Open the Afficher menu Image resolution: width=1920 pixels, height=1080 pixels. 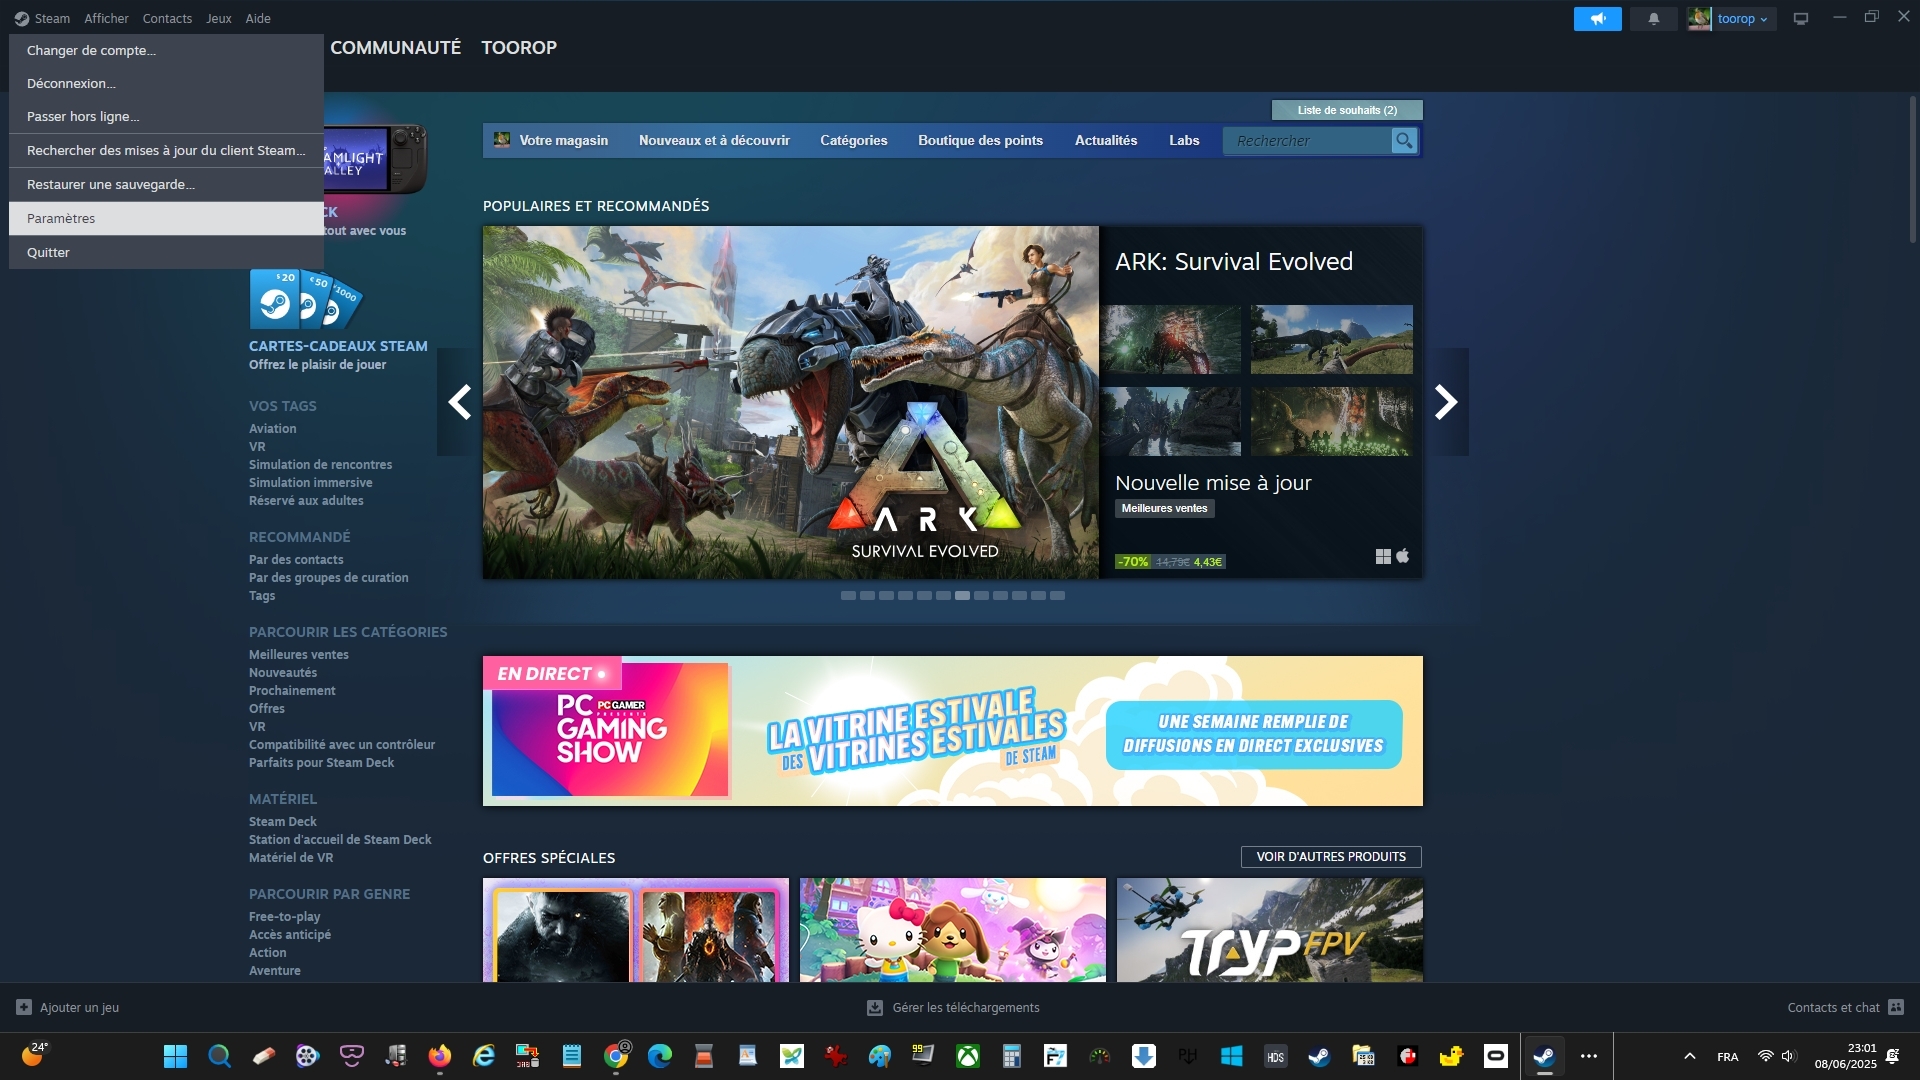click(106, 19)
